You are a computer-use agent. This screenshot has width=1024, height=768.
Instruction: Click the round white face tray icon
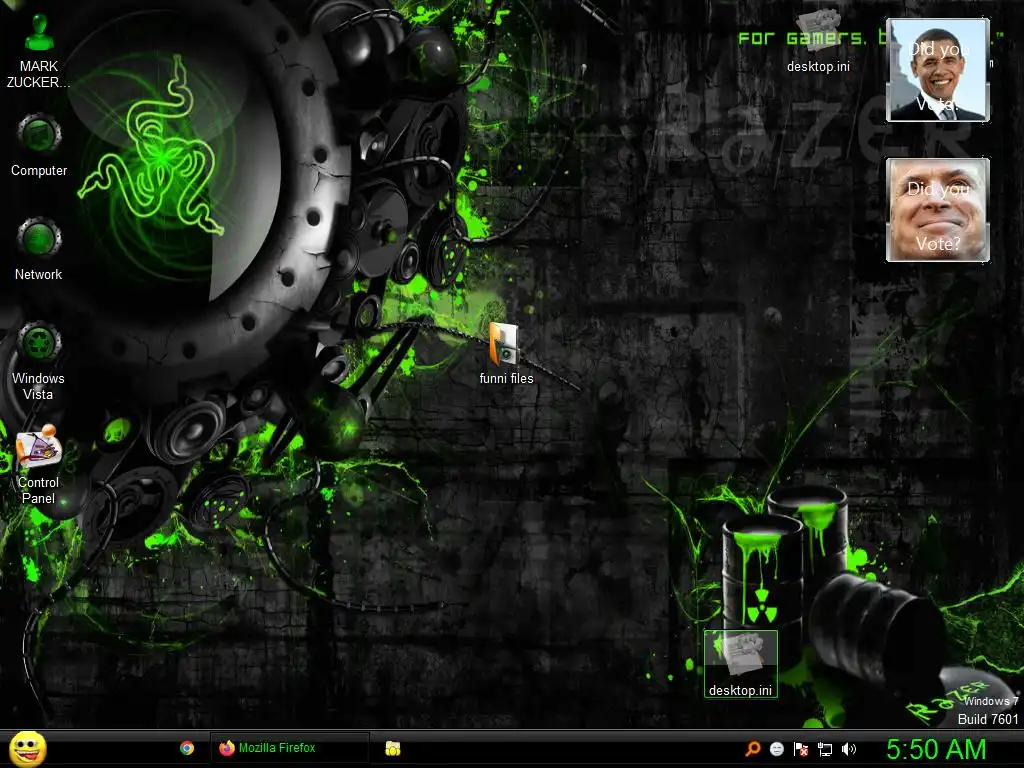(776, 749)
